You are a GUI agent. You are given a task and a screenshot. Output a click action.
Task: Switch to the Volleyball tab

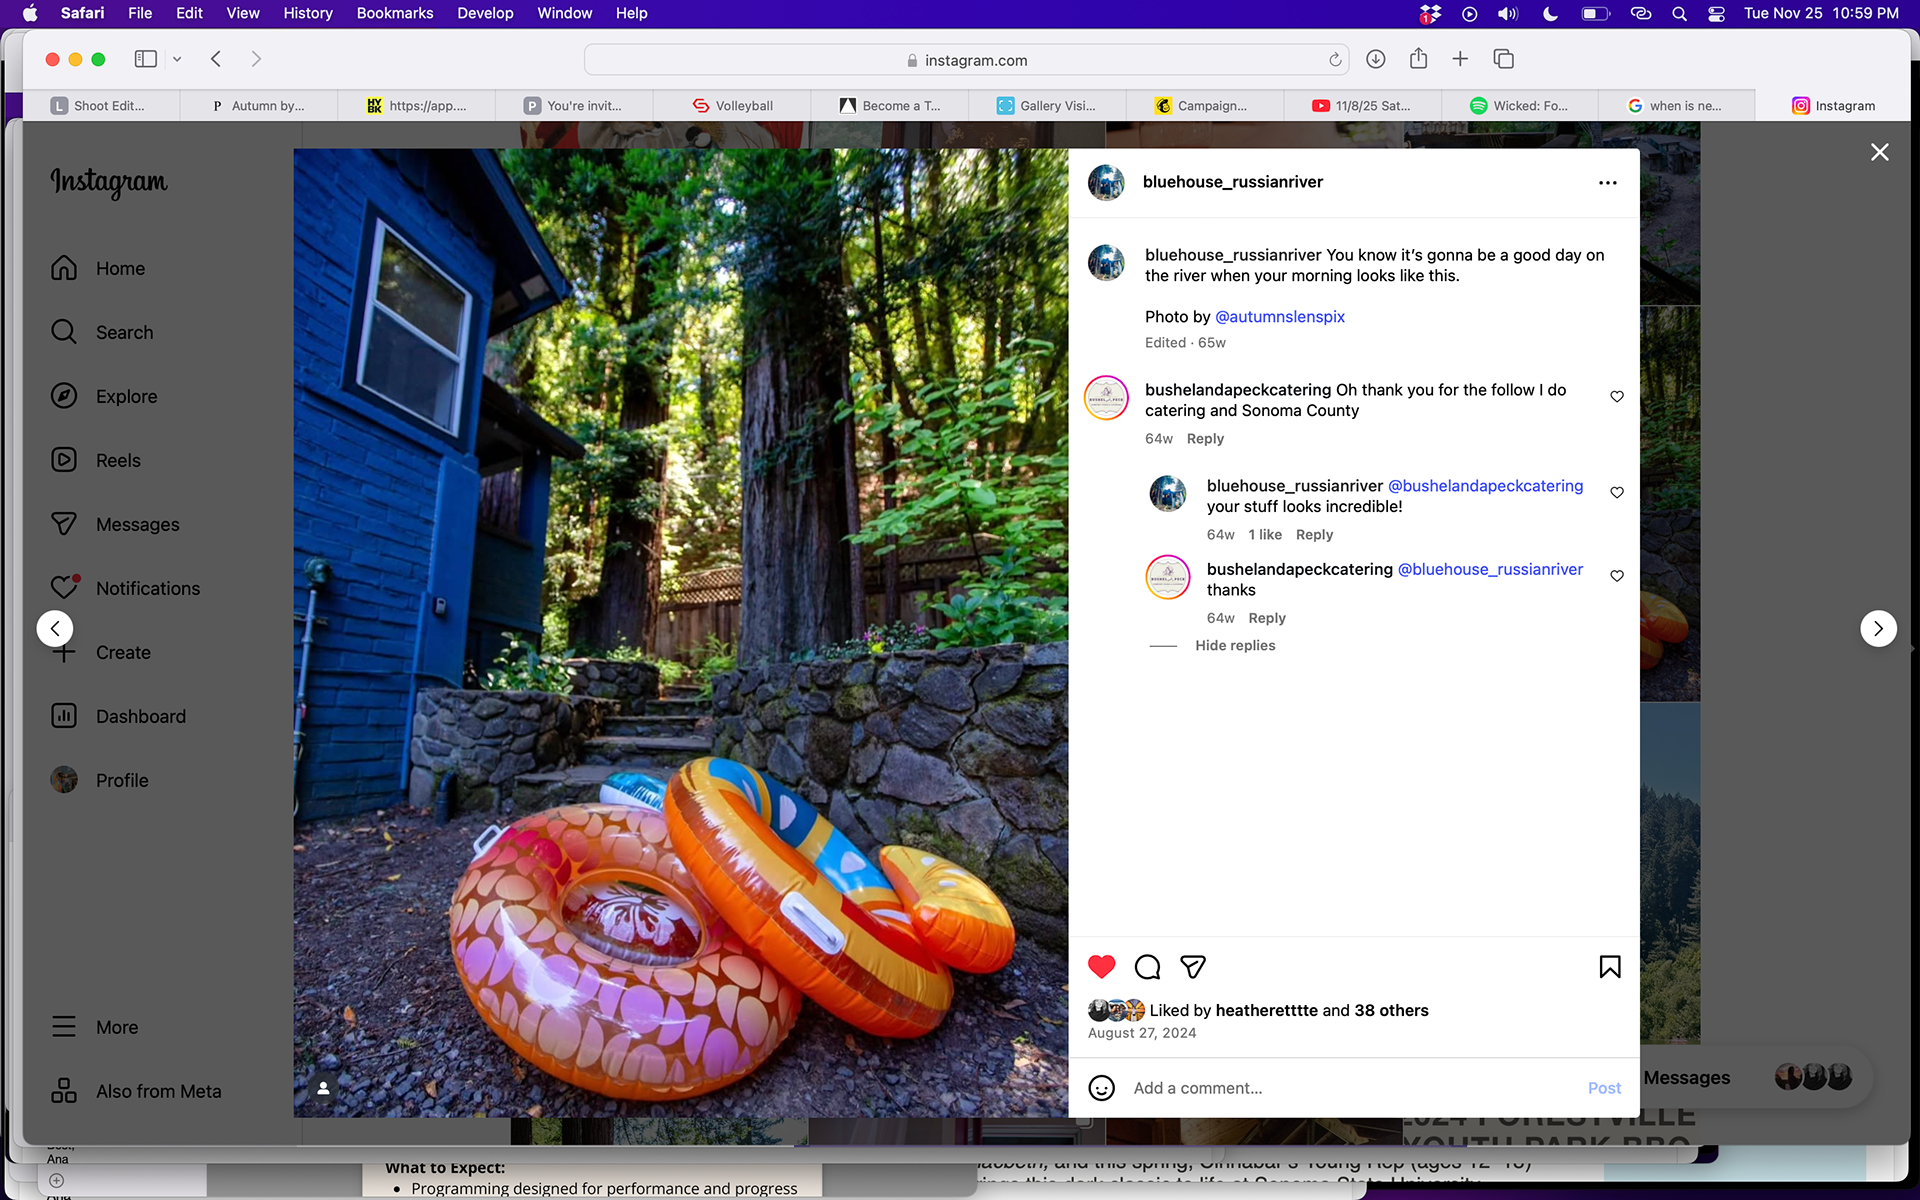pyautogui.click(x=743, y=106)
